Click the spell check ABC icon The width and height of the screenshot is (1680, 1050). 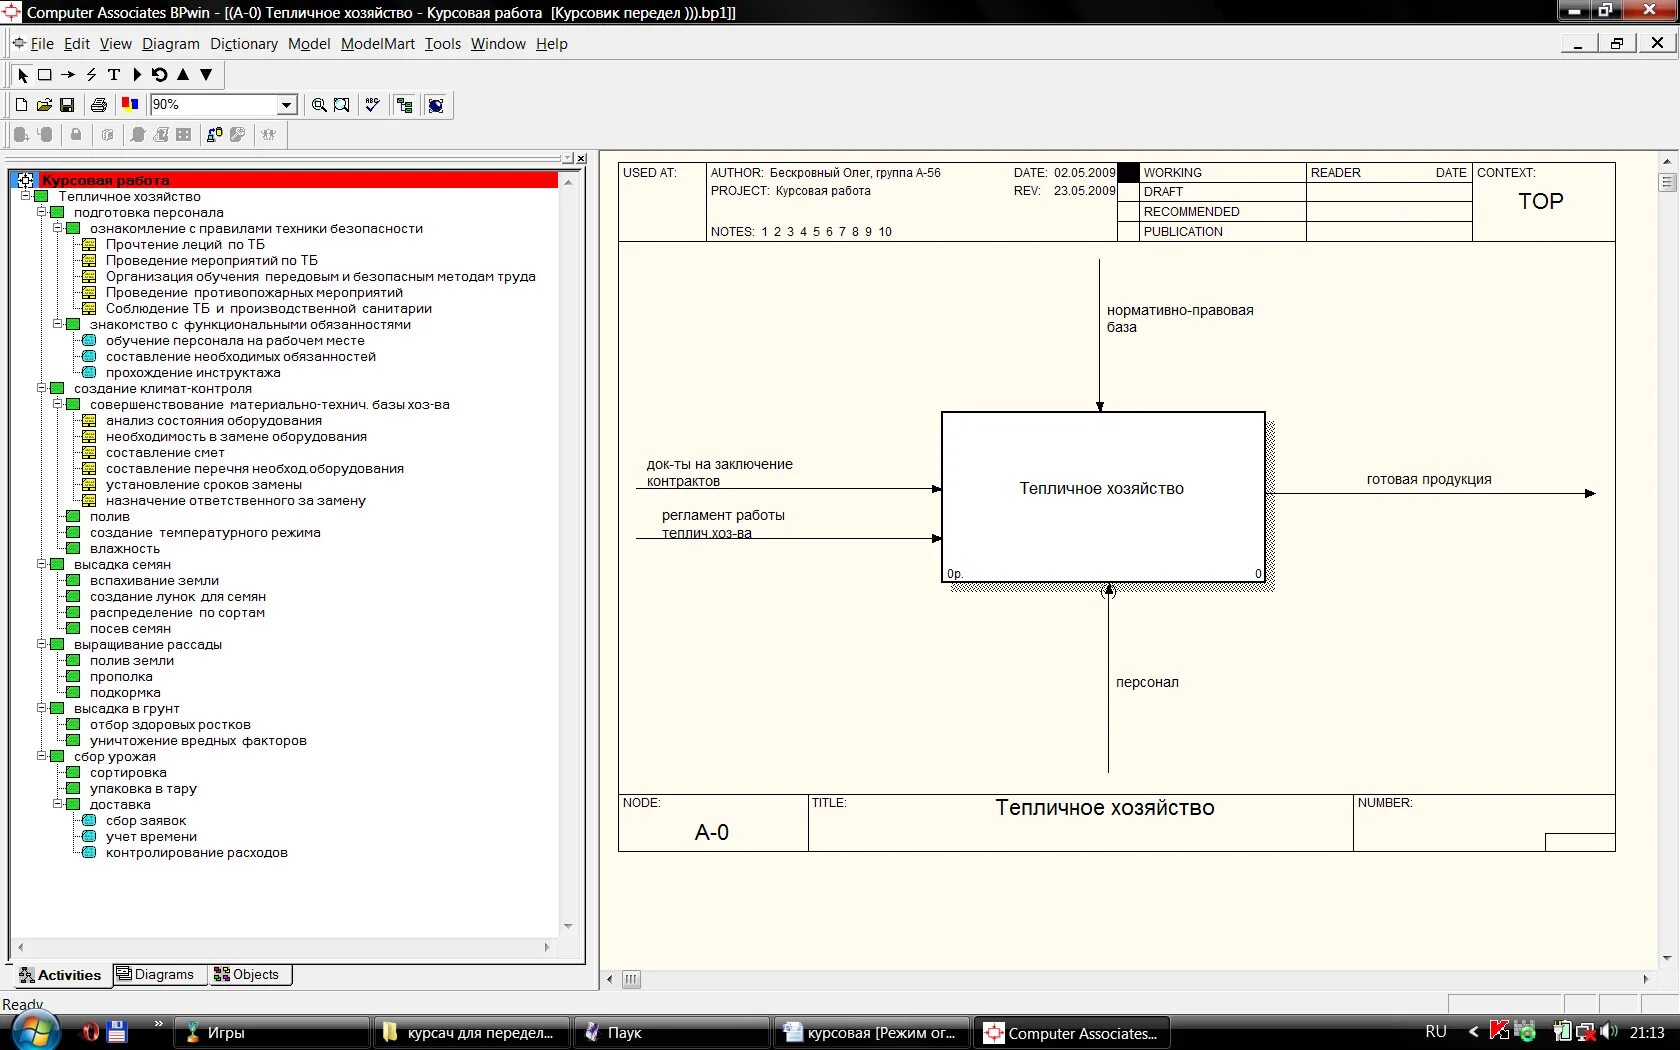click(372, 105)
